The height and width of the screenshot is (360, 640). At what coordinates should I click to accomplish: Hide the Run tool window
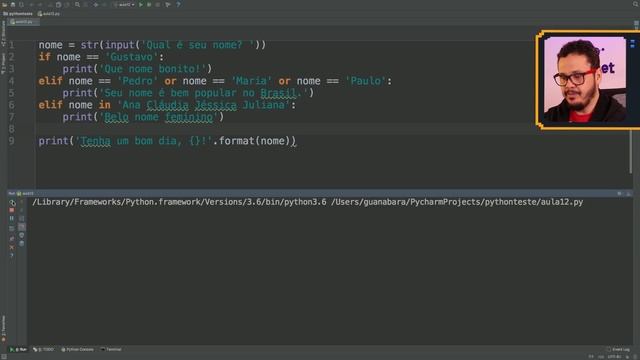pos(628,193)
